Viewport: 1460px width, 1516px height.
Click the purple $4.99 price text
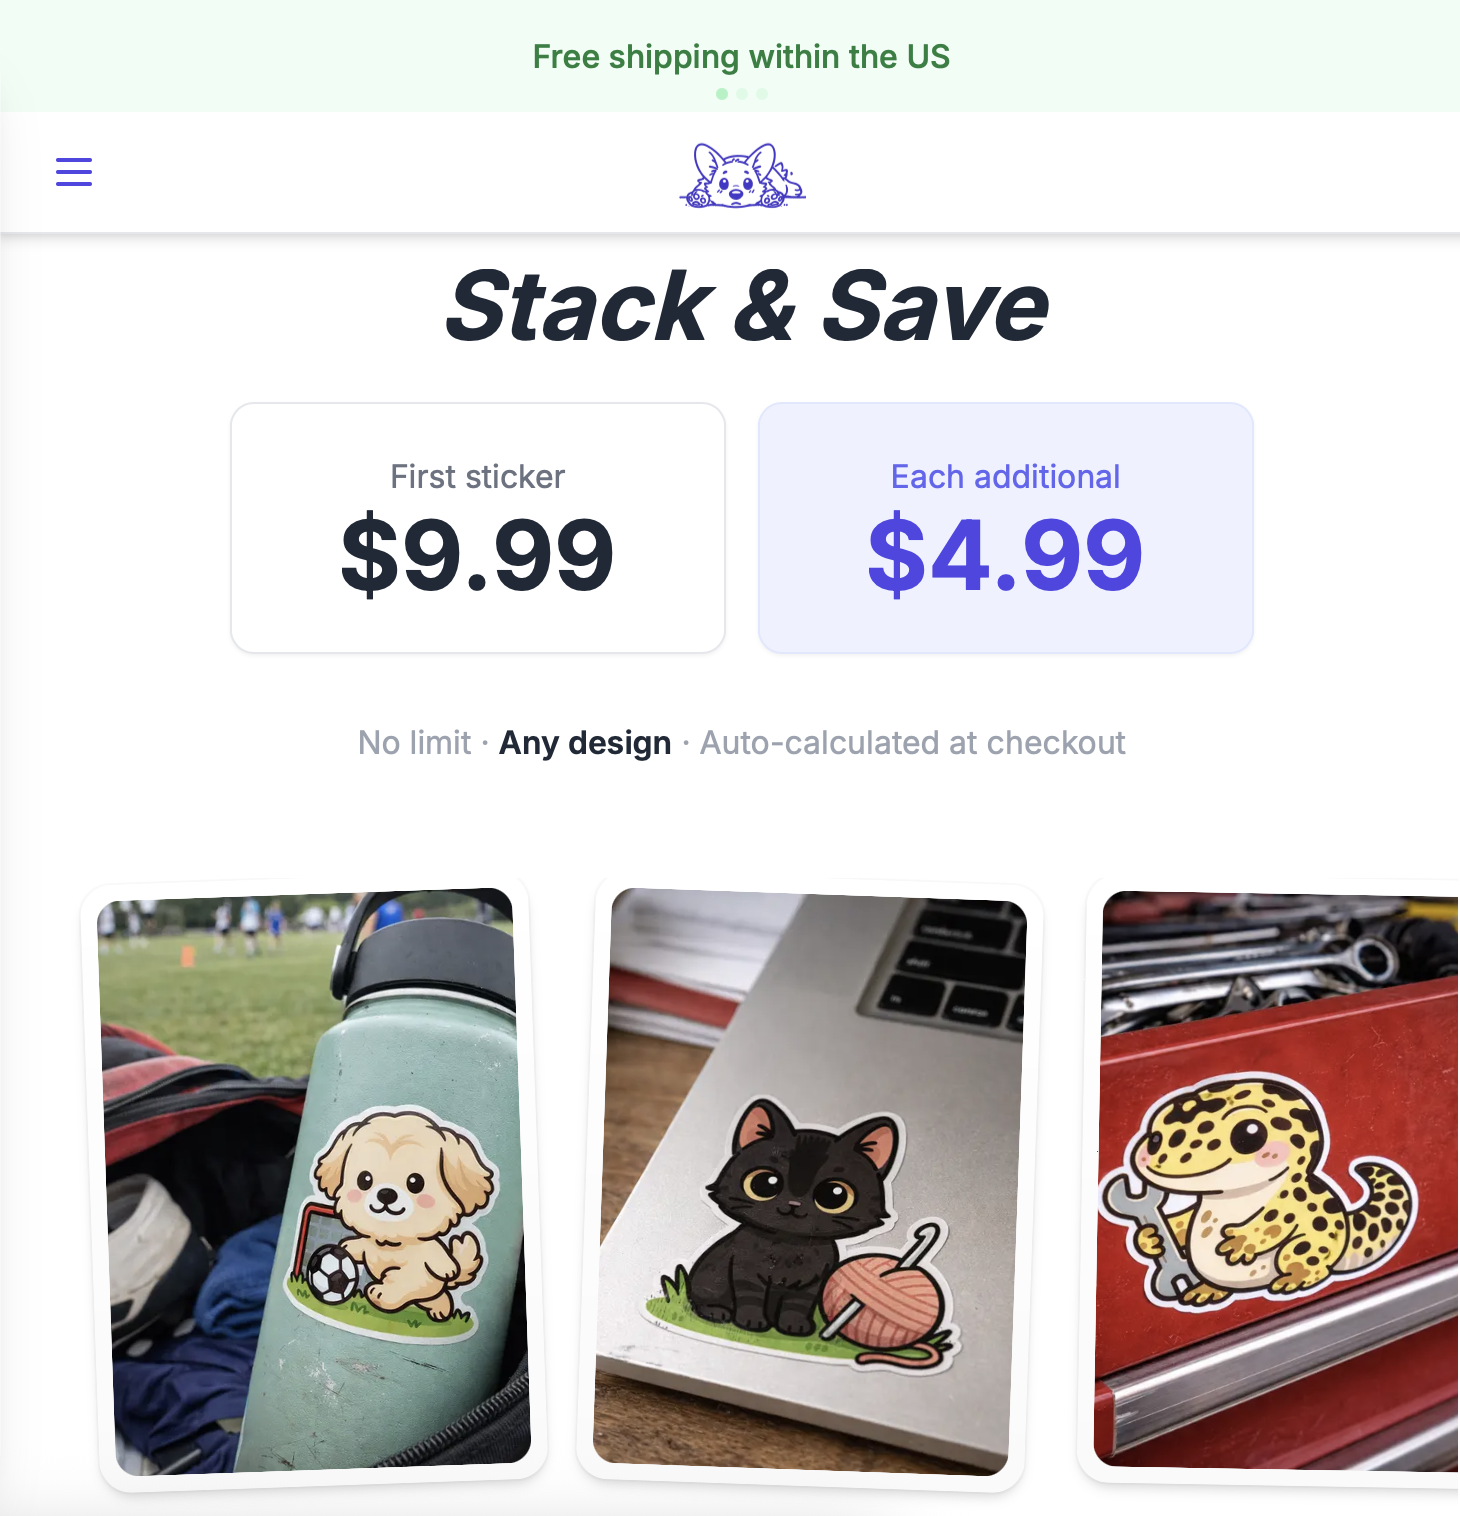[1006, 554]
